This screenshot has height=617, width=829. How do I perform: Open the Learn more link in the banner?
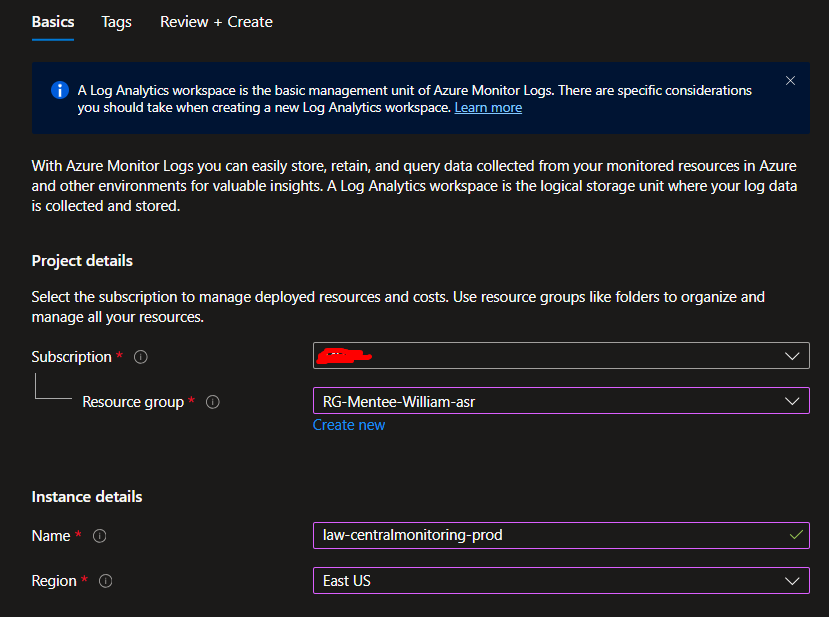pyautogui.click(x=488, y=108)
